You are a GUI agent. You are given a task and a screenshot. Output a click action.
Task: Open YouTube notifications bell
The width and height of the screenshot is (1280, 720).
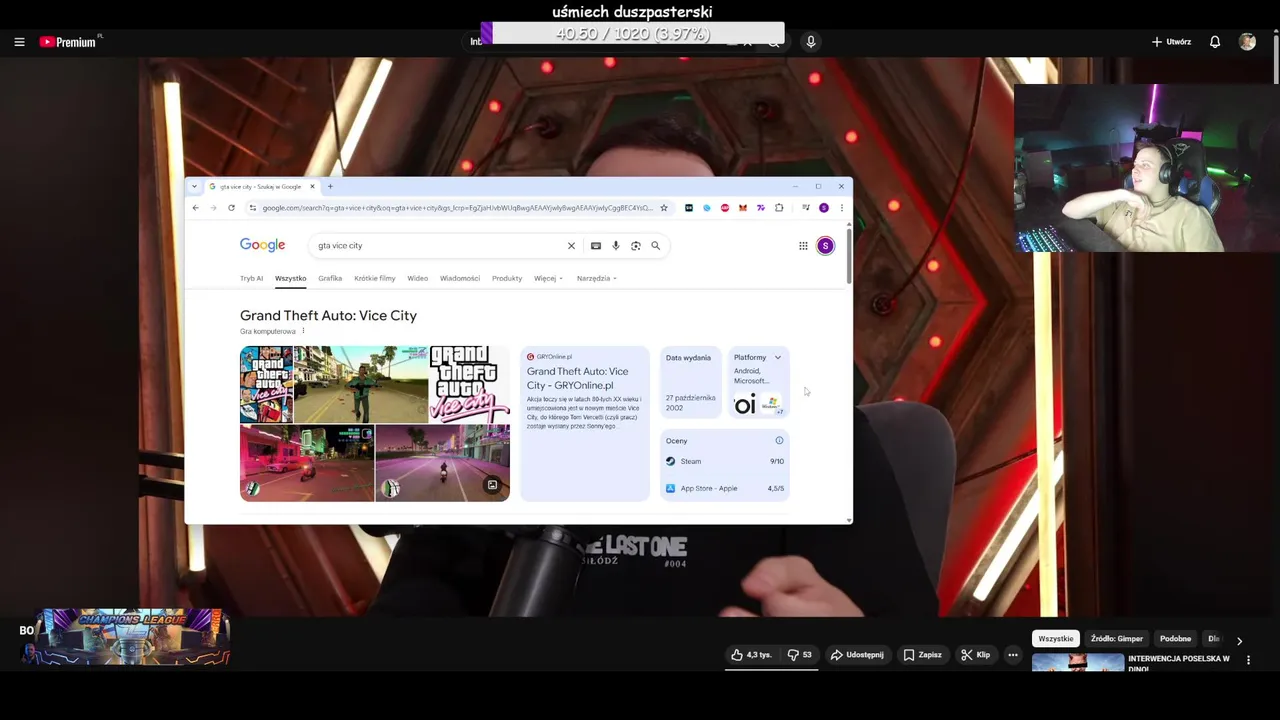pos(1215,42)
